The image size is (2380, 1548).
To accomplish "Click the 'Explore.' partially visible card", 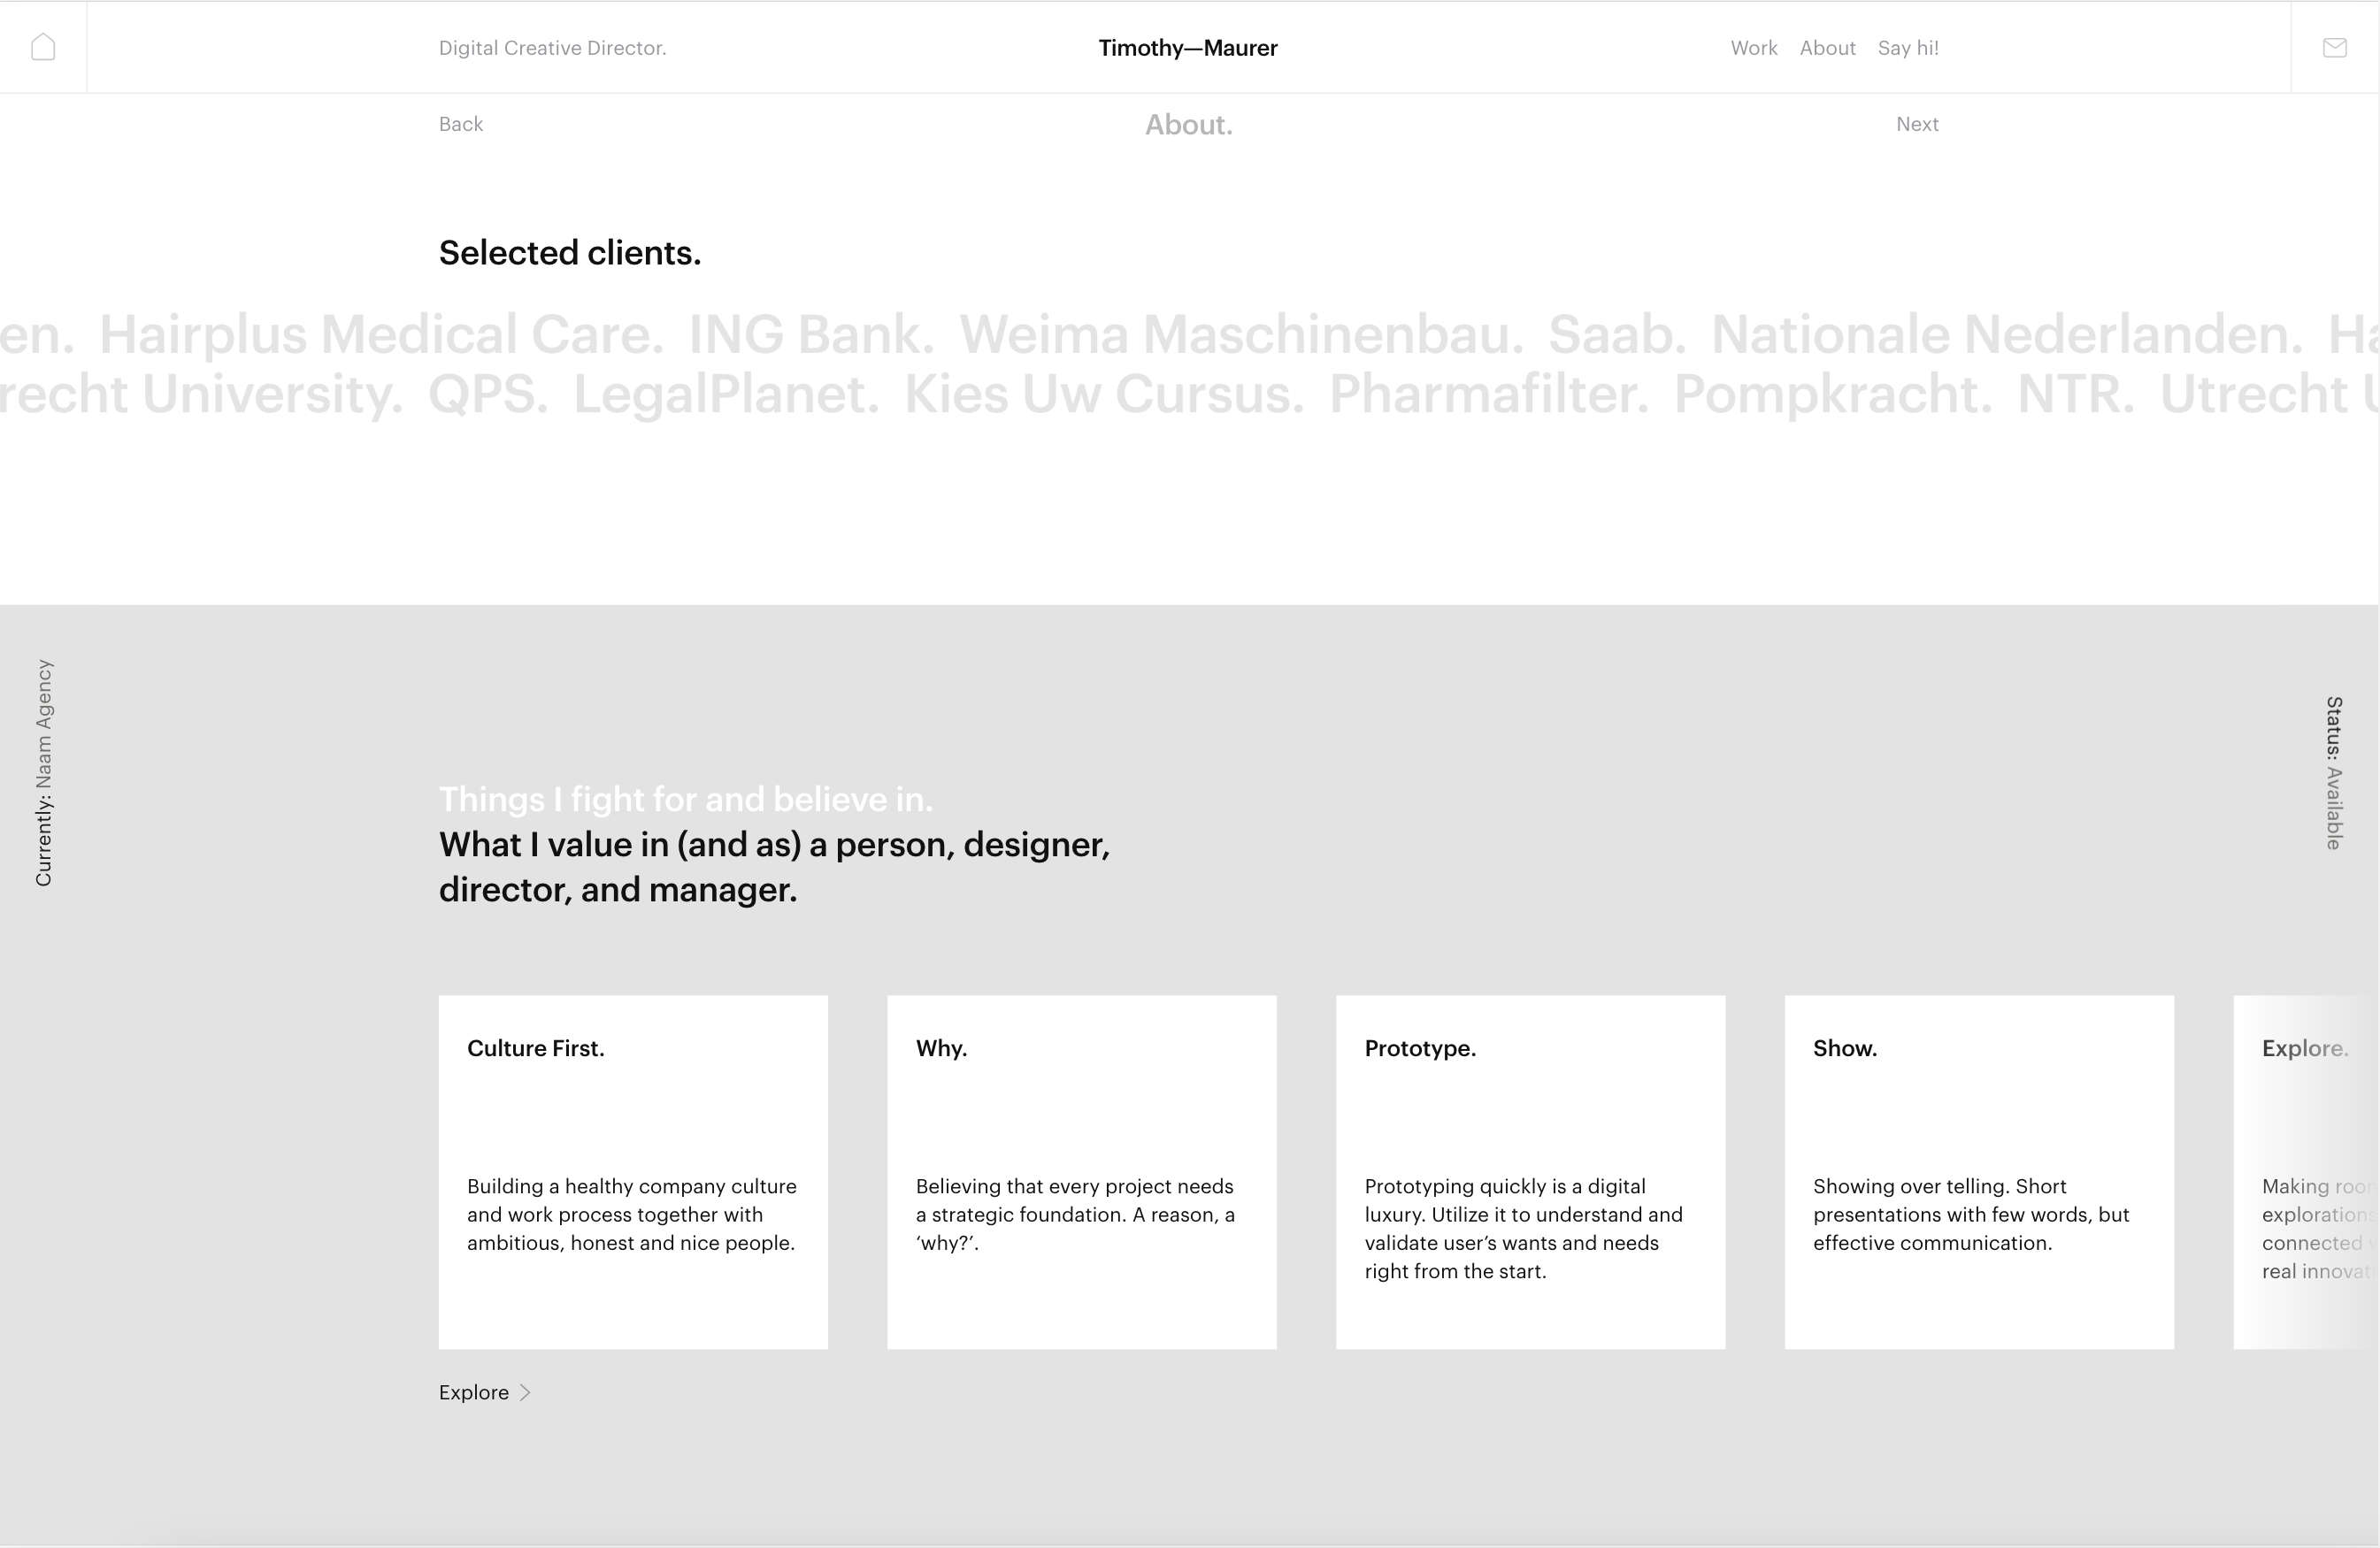I will point(2307,1170).
